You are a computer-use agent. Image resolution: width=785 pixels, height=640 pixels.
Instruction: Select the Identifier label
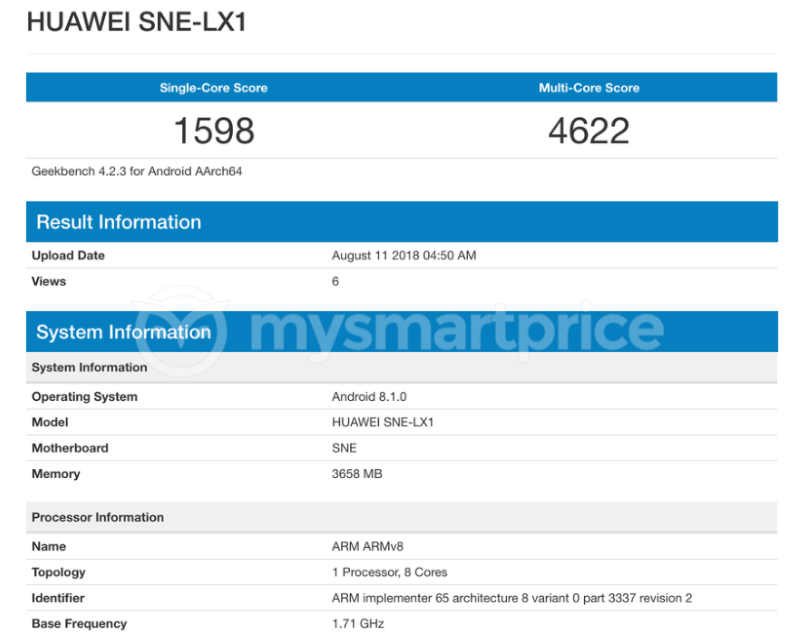coord(58,598)
